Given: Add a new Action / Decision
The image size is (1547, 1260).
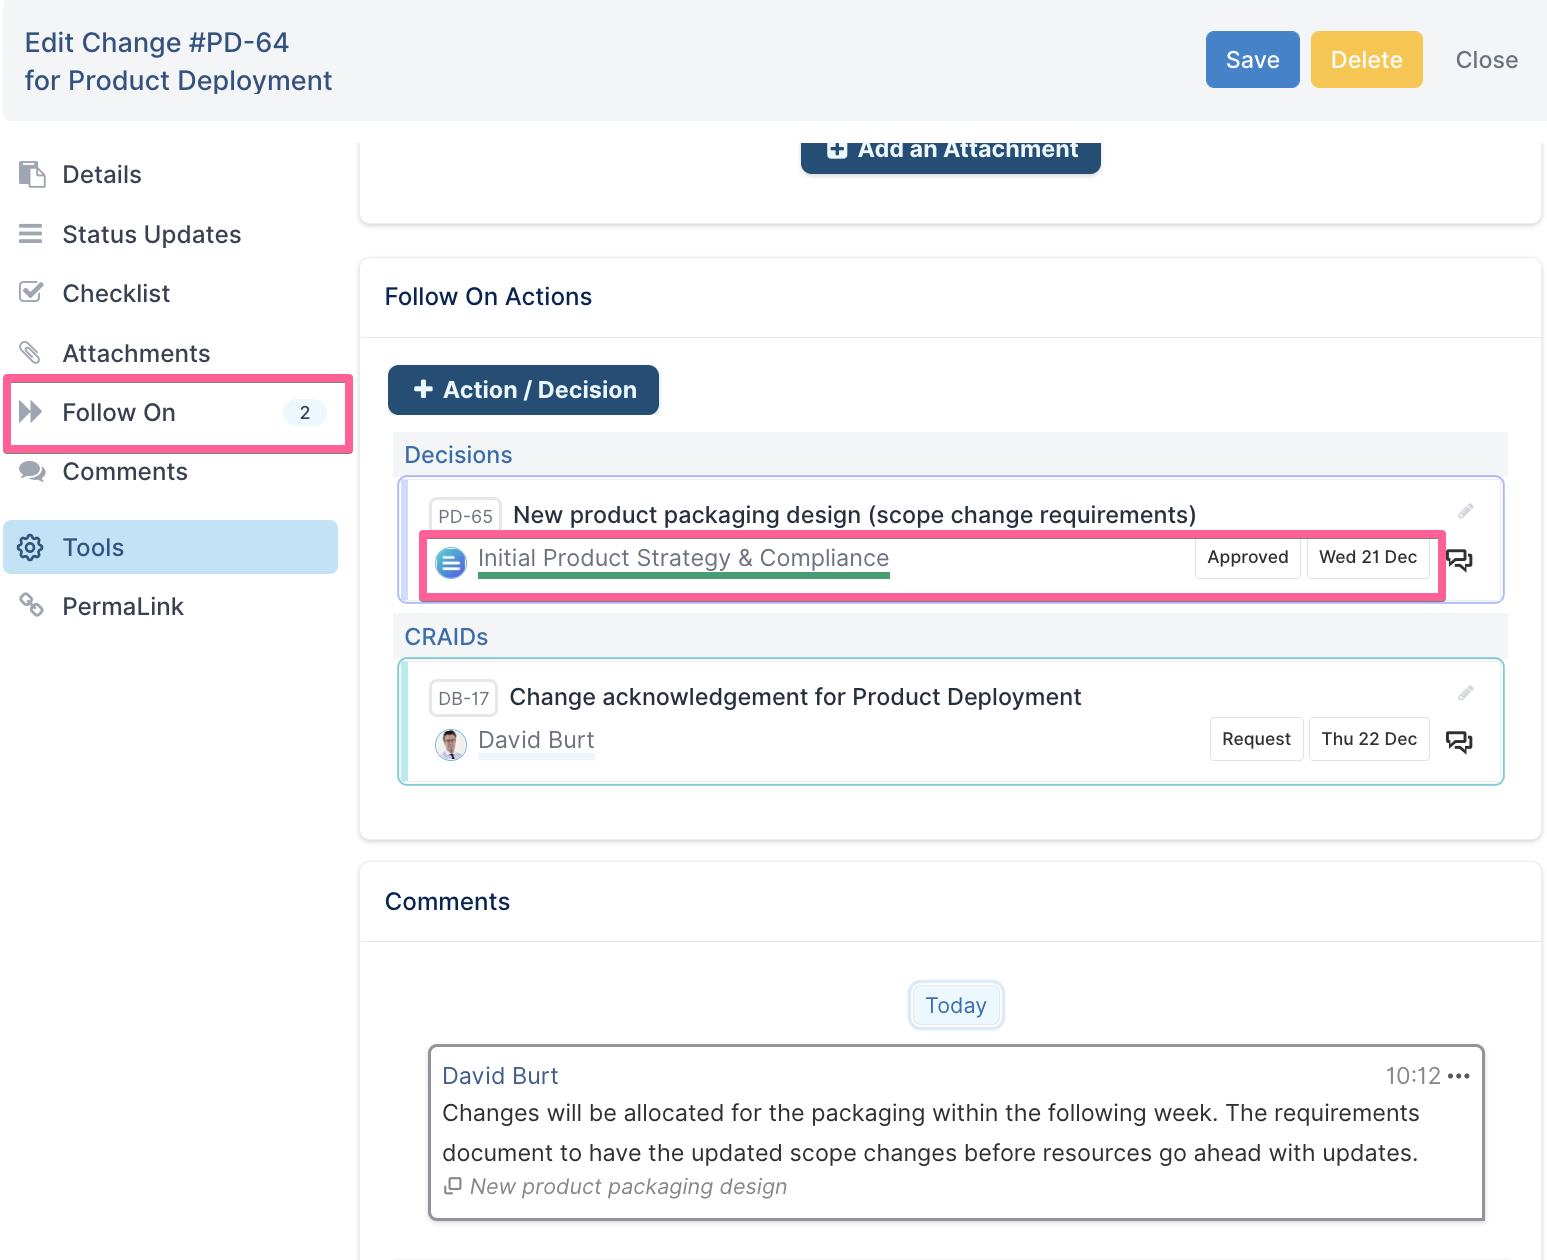Looking at the screenshot, I should click(523, 390).
